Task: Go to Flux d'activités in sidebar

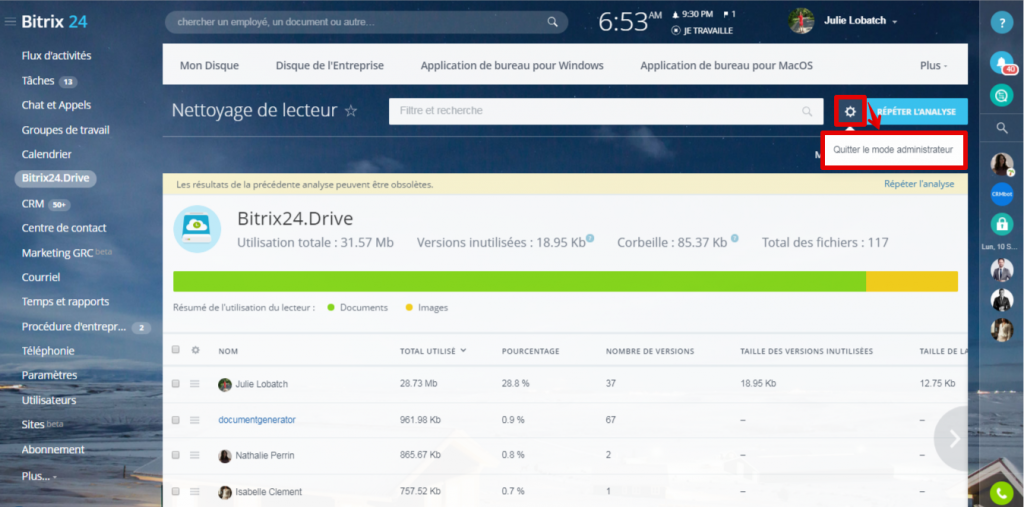Action: (x=56, y=56)
